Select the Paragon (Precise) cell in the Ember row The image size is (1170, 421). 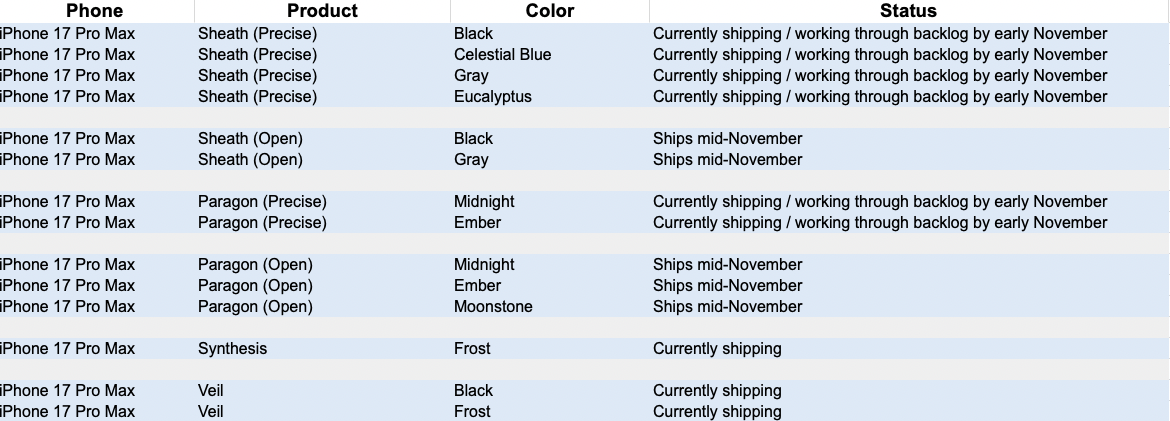point(262,222)
